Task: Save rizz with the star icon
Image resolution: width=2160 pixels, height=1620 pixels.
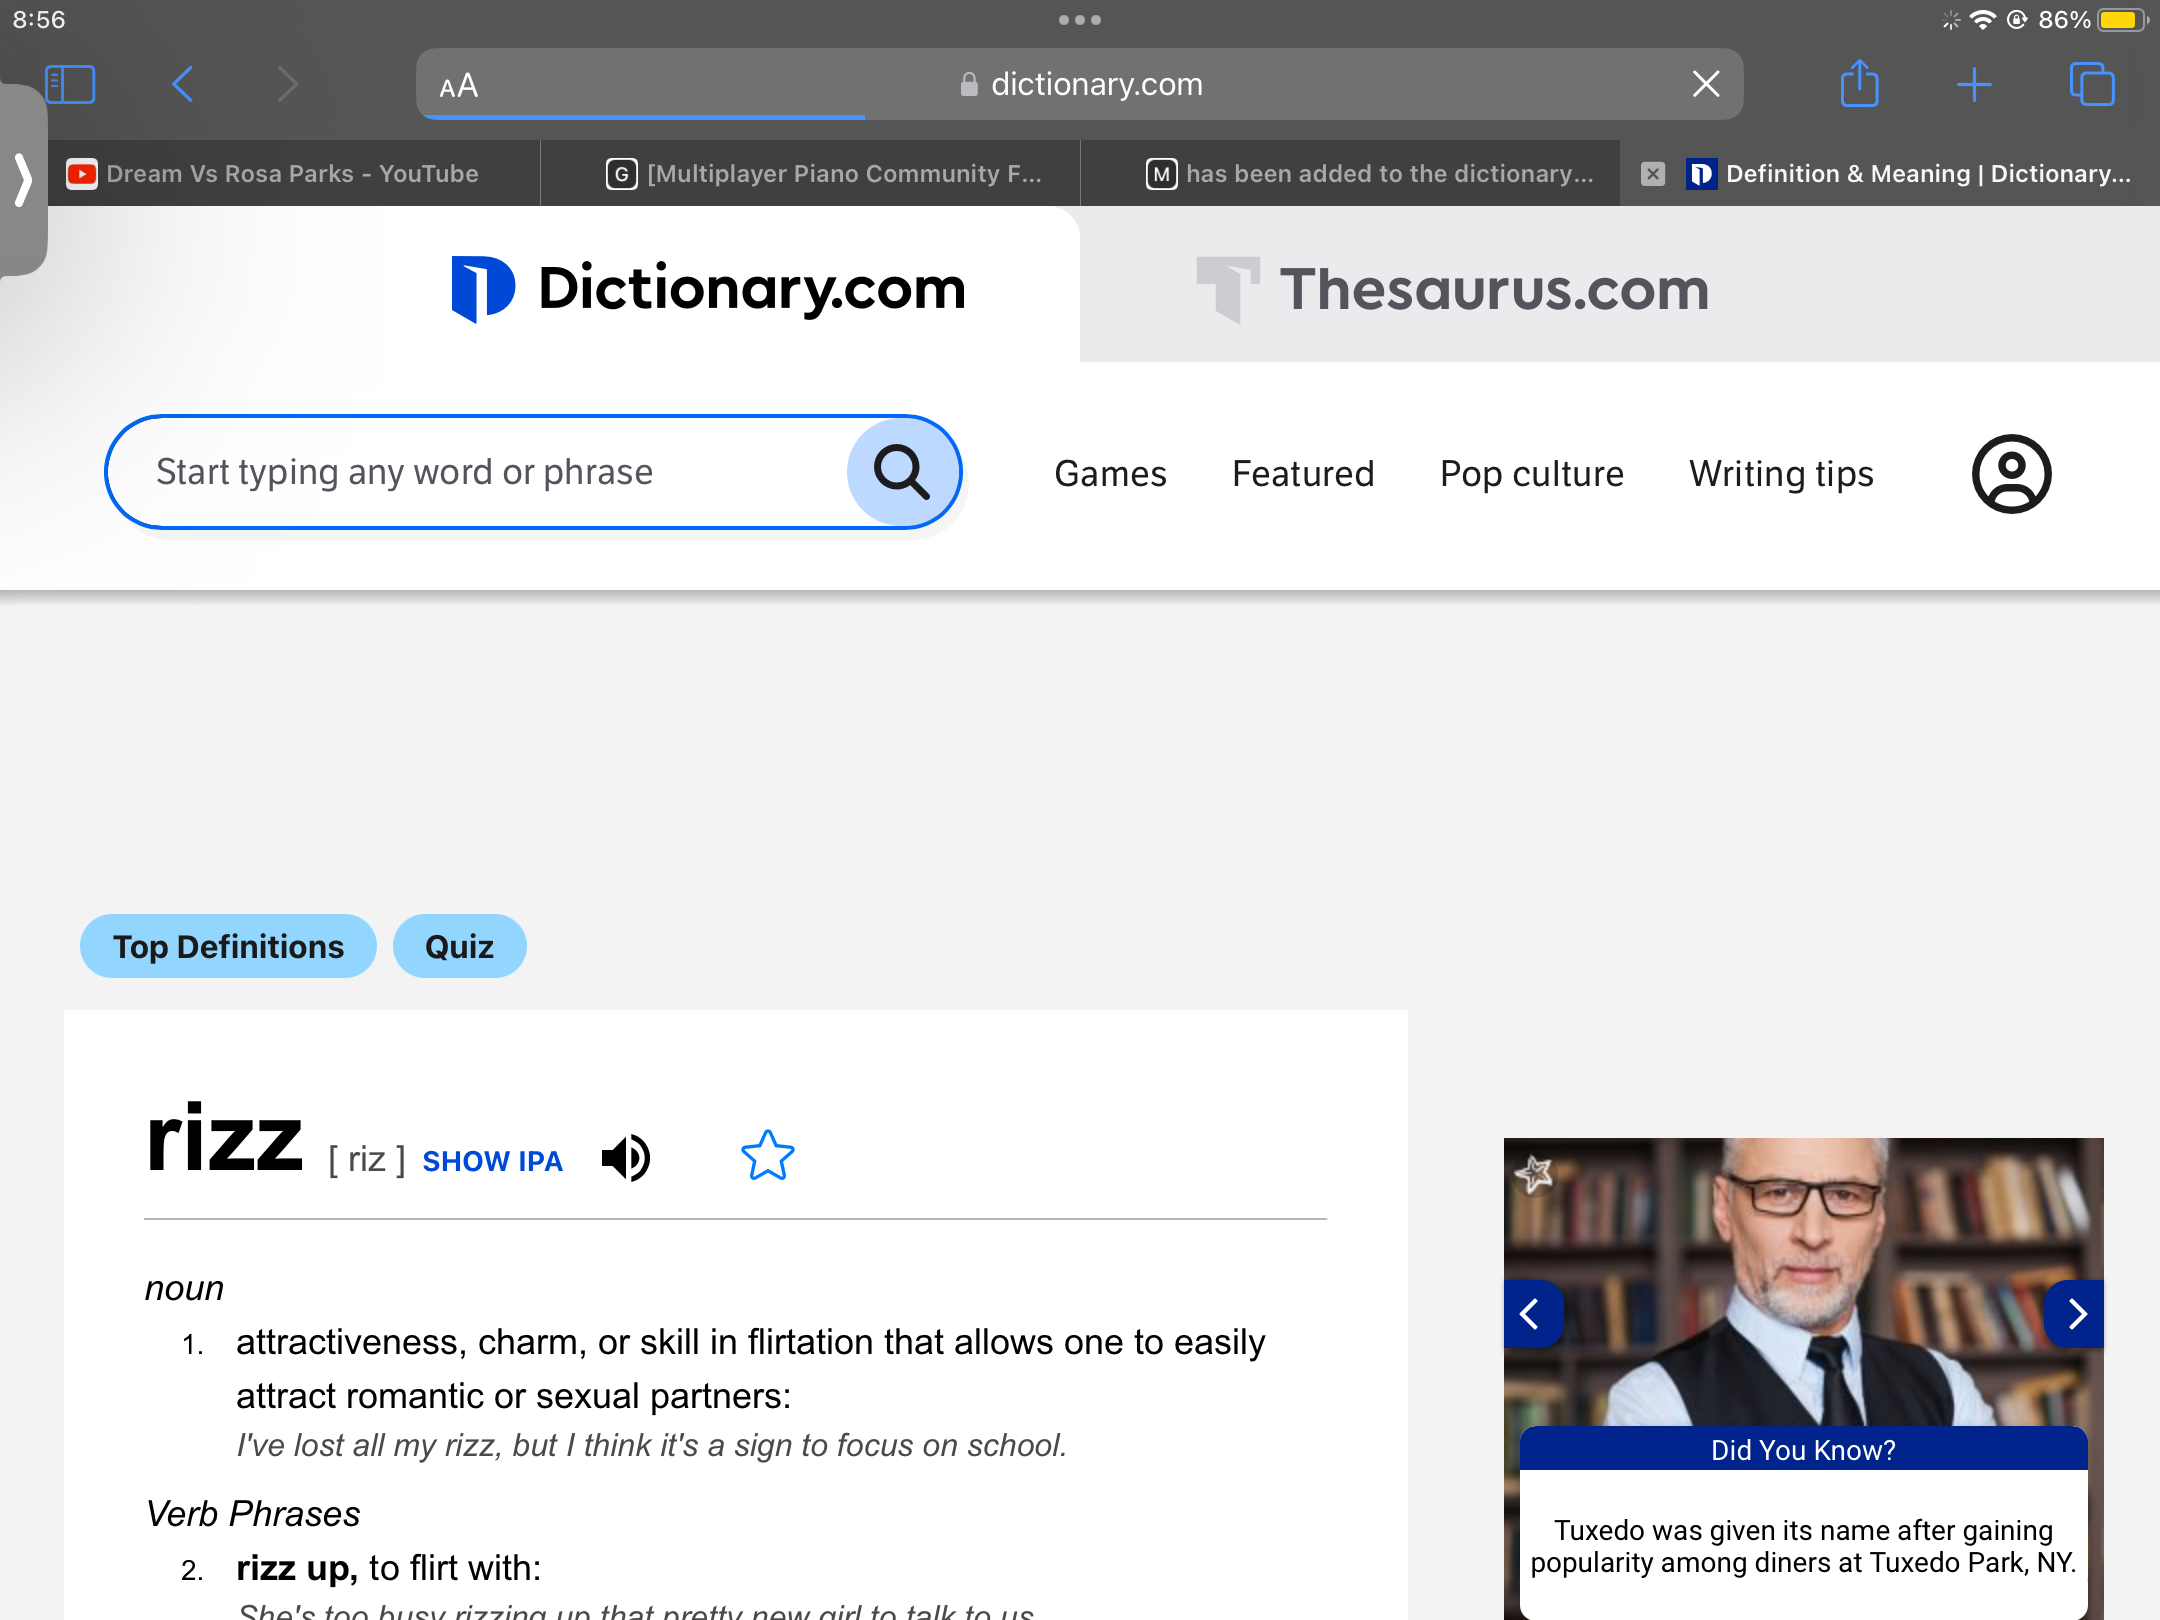Action: point(768,1156)
